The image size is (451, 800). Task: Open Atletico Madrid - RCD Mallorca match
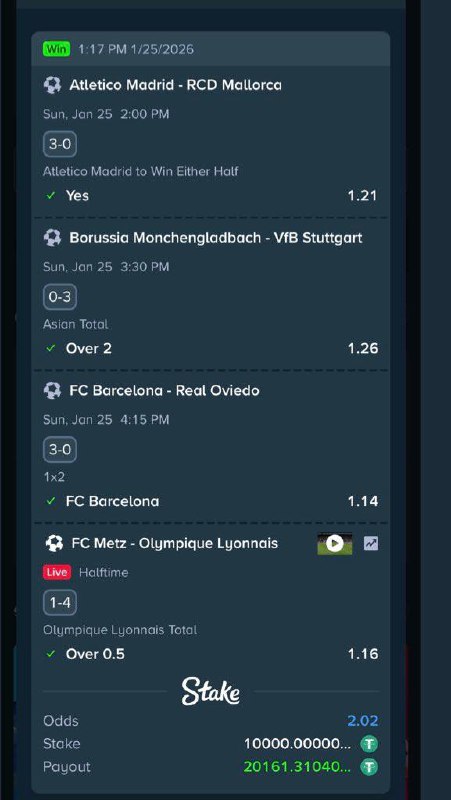coord(176,85)
